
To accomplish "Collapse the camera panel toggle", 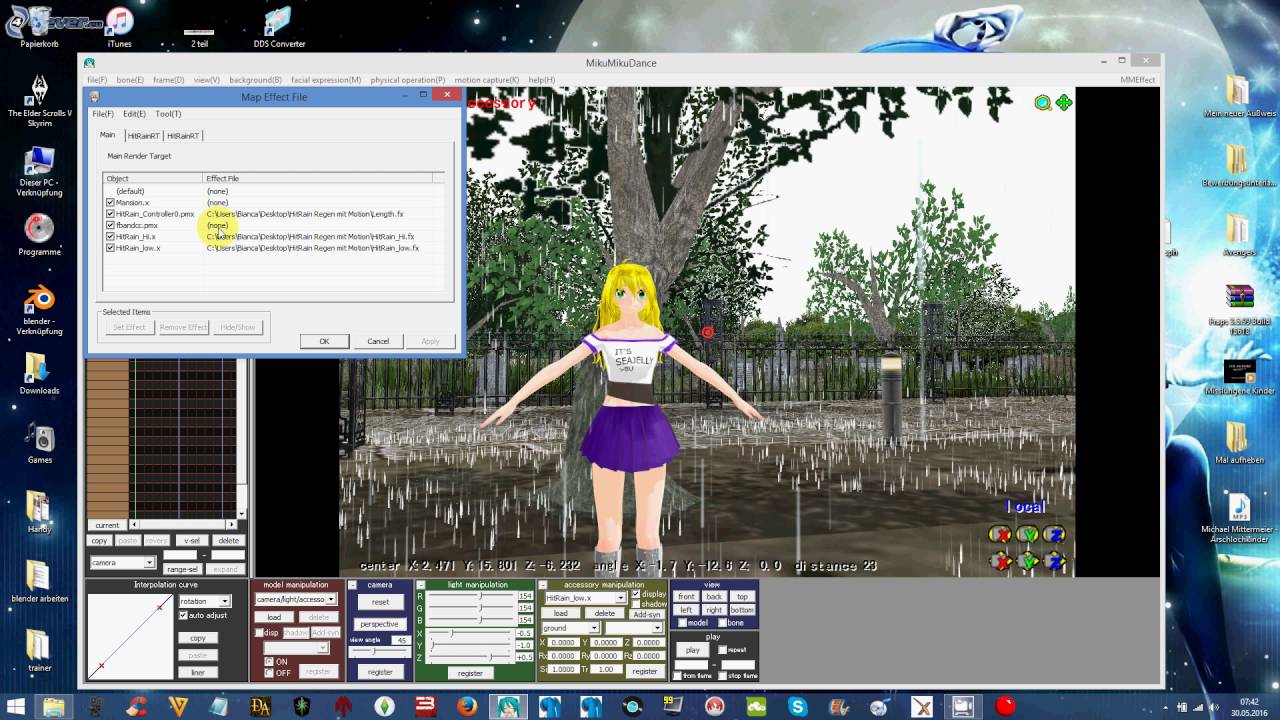I will [353, 585].
